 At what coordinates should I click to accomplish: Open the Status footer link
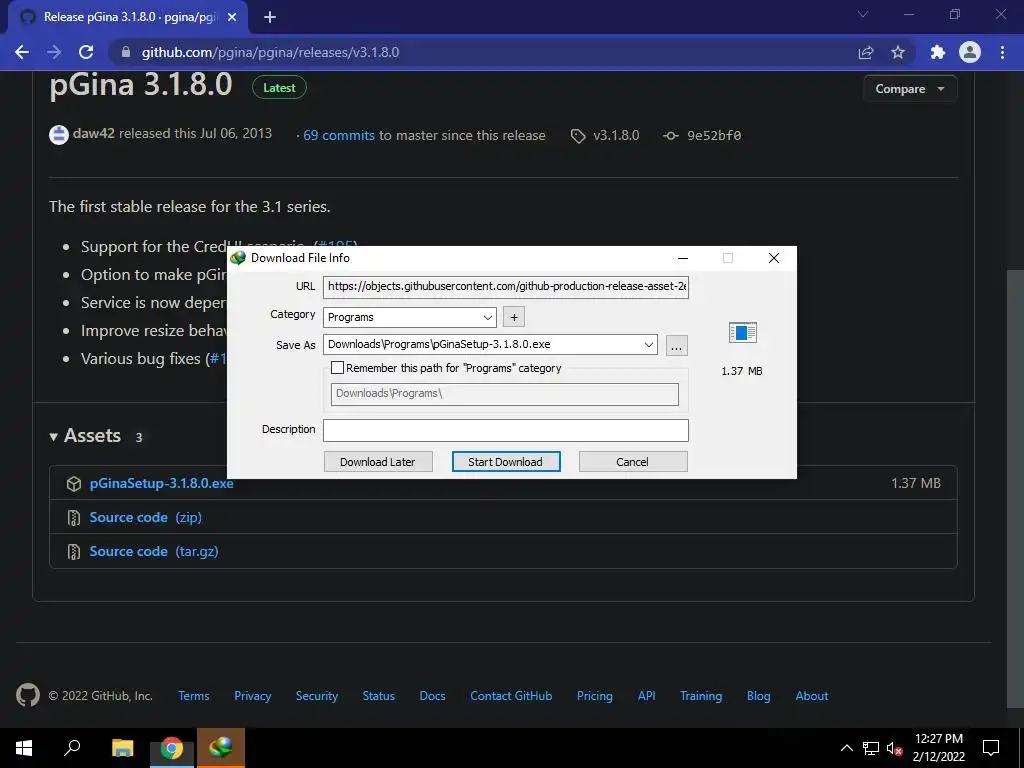(378, 696)
